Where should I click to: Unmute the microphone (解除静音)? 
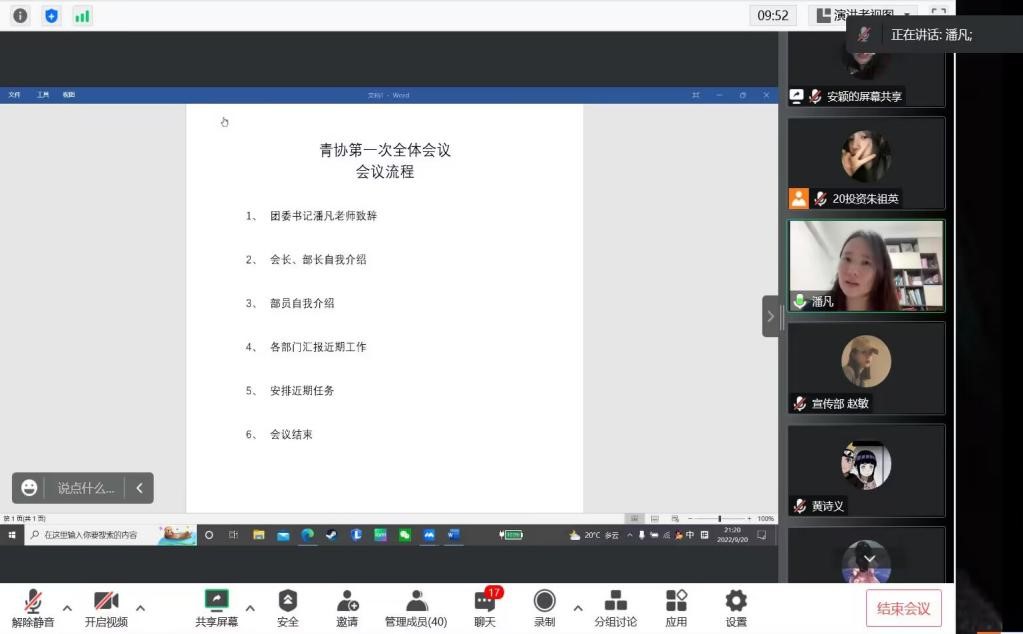point(33,607)
